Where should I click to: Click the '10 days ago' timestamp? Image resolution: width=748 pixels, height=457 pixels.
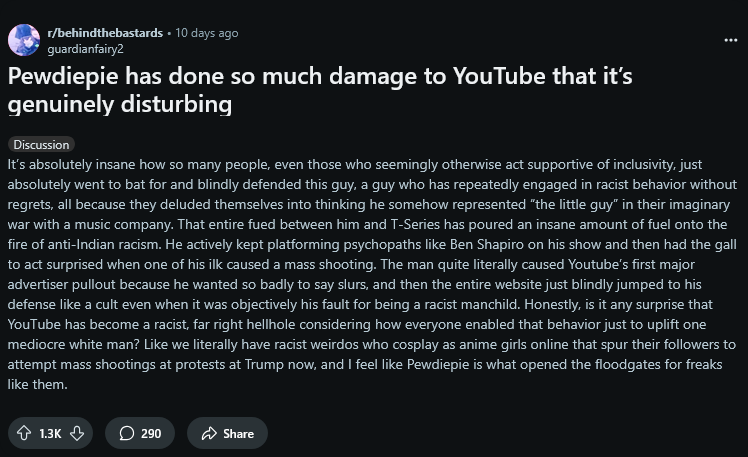coord(207,33)
